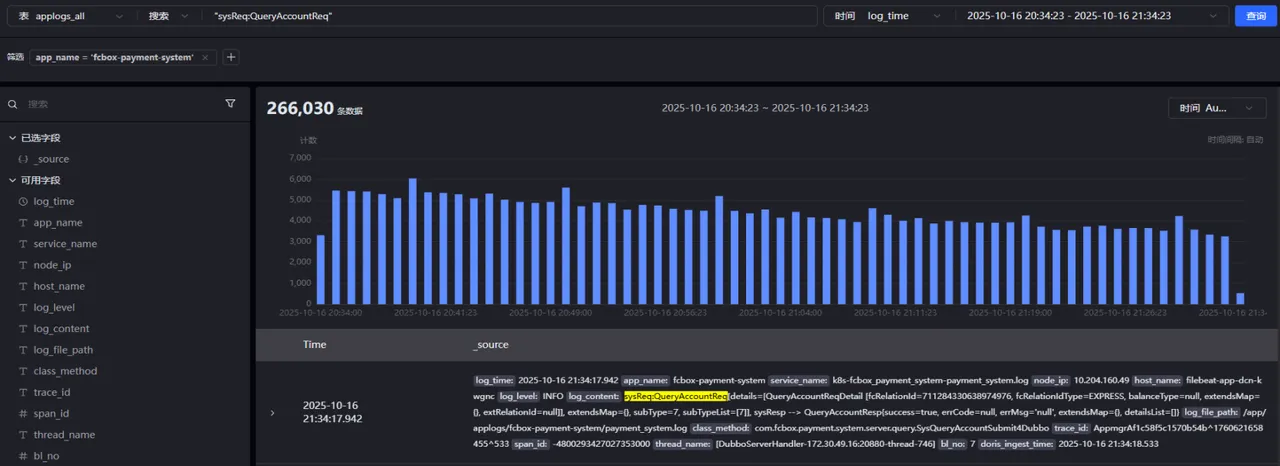Expand the log row dated 21:34:17.942
Viewport: 1280px width, 466px height.
tap(273, 412)
